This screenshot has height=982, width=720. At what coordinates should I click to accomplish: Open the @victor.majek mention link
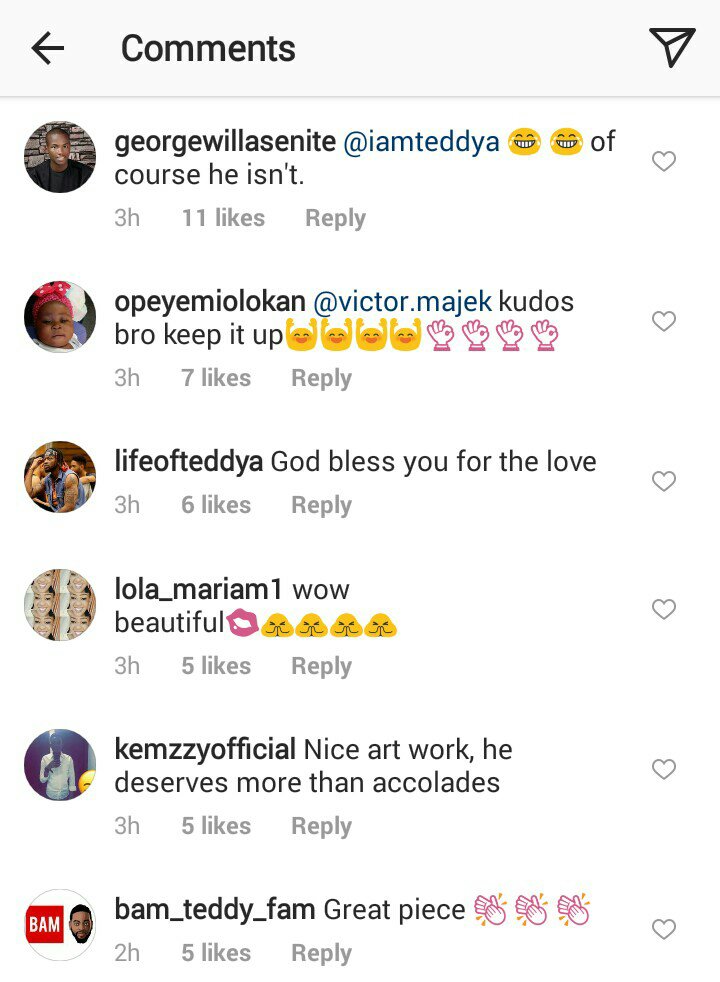(402, 302)
